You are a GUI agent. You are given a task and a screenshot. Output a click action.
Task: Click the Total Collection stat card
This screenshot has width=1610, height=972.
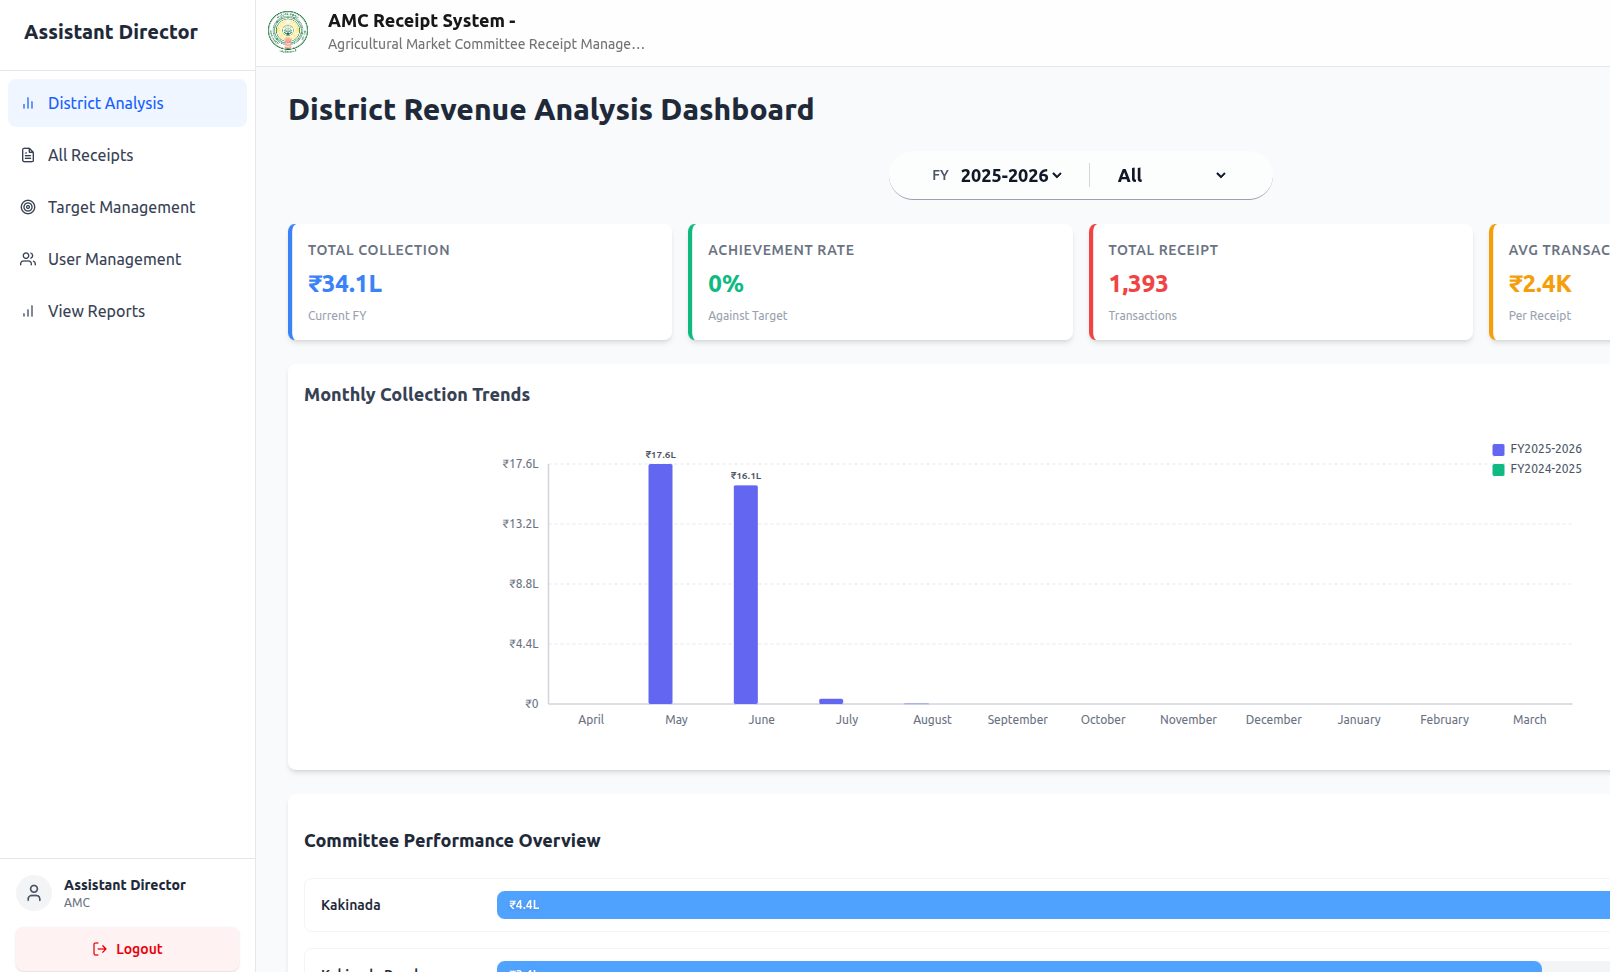[480, 282]
